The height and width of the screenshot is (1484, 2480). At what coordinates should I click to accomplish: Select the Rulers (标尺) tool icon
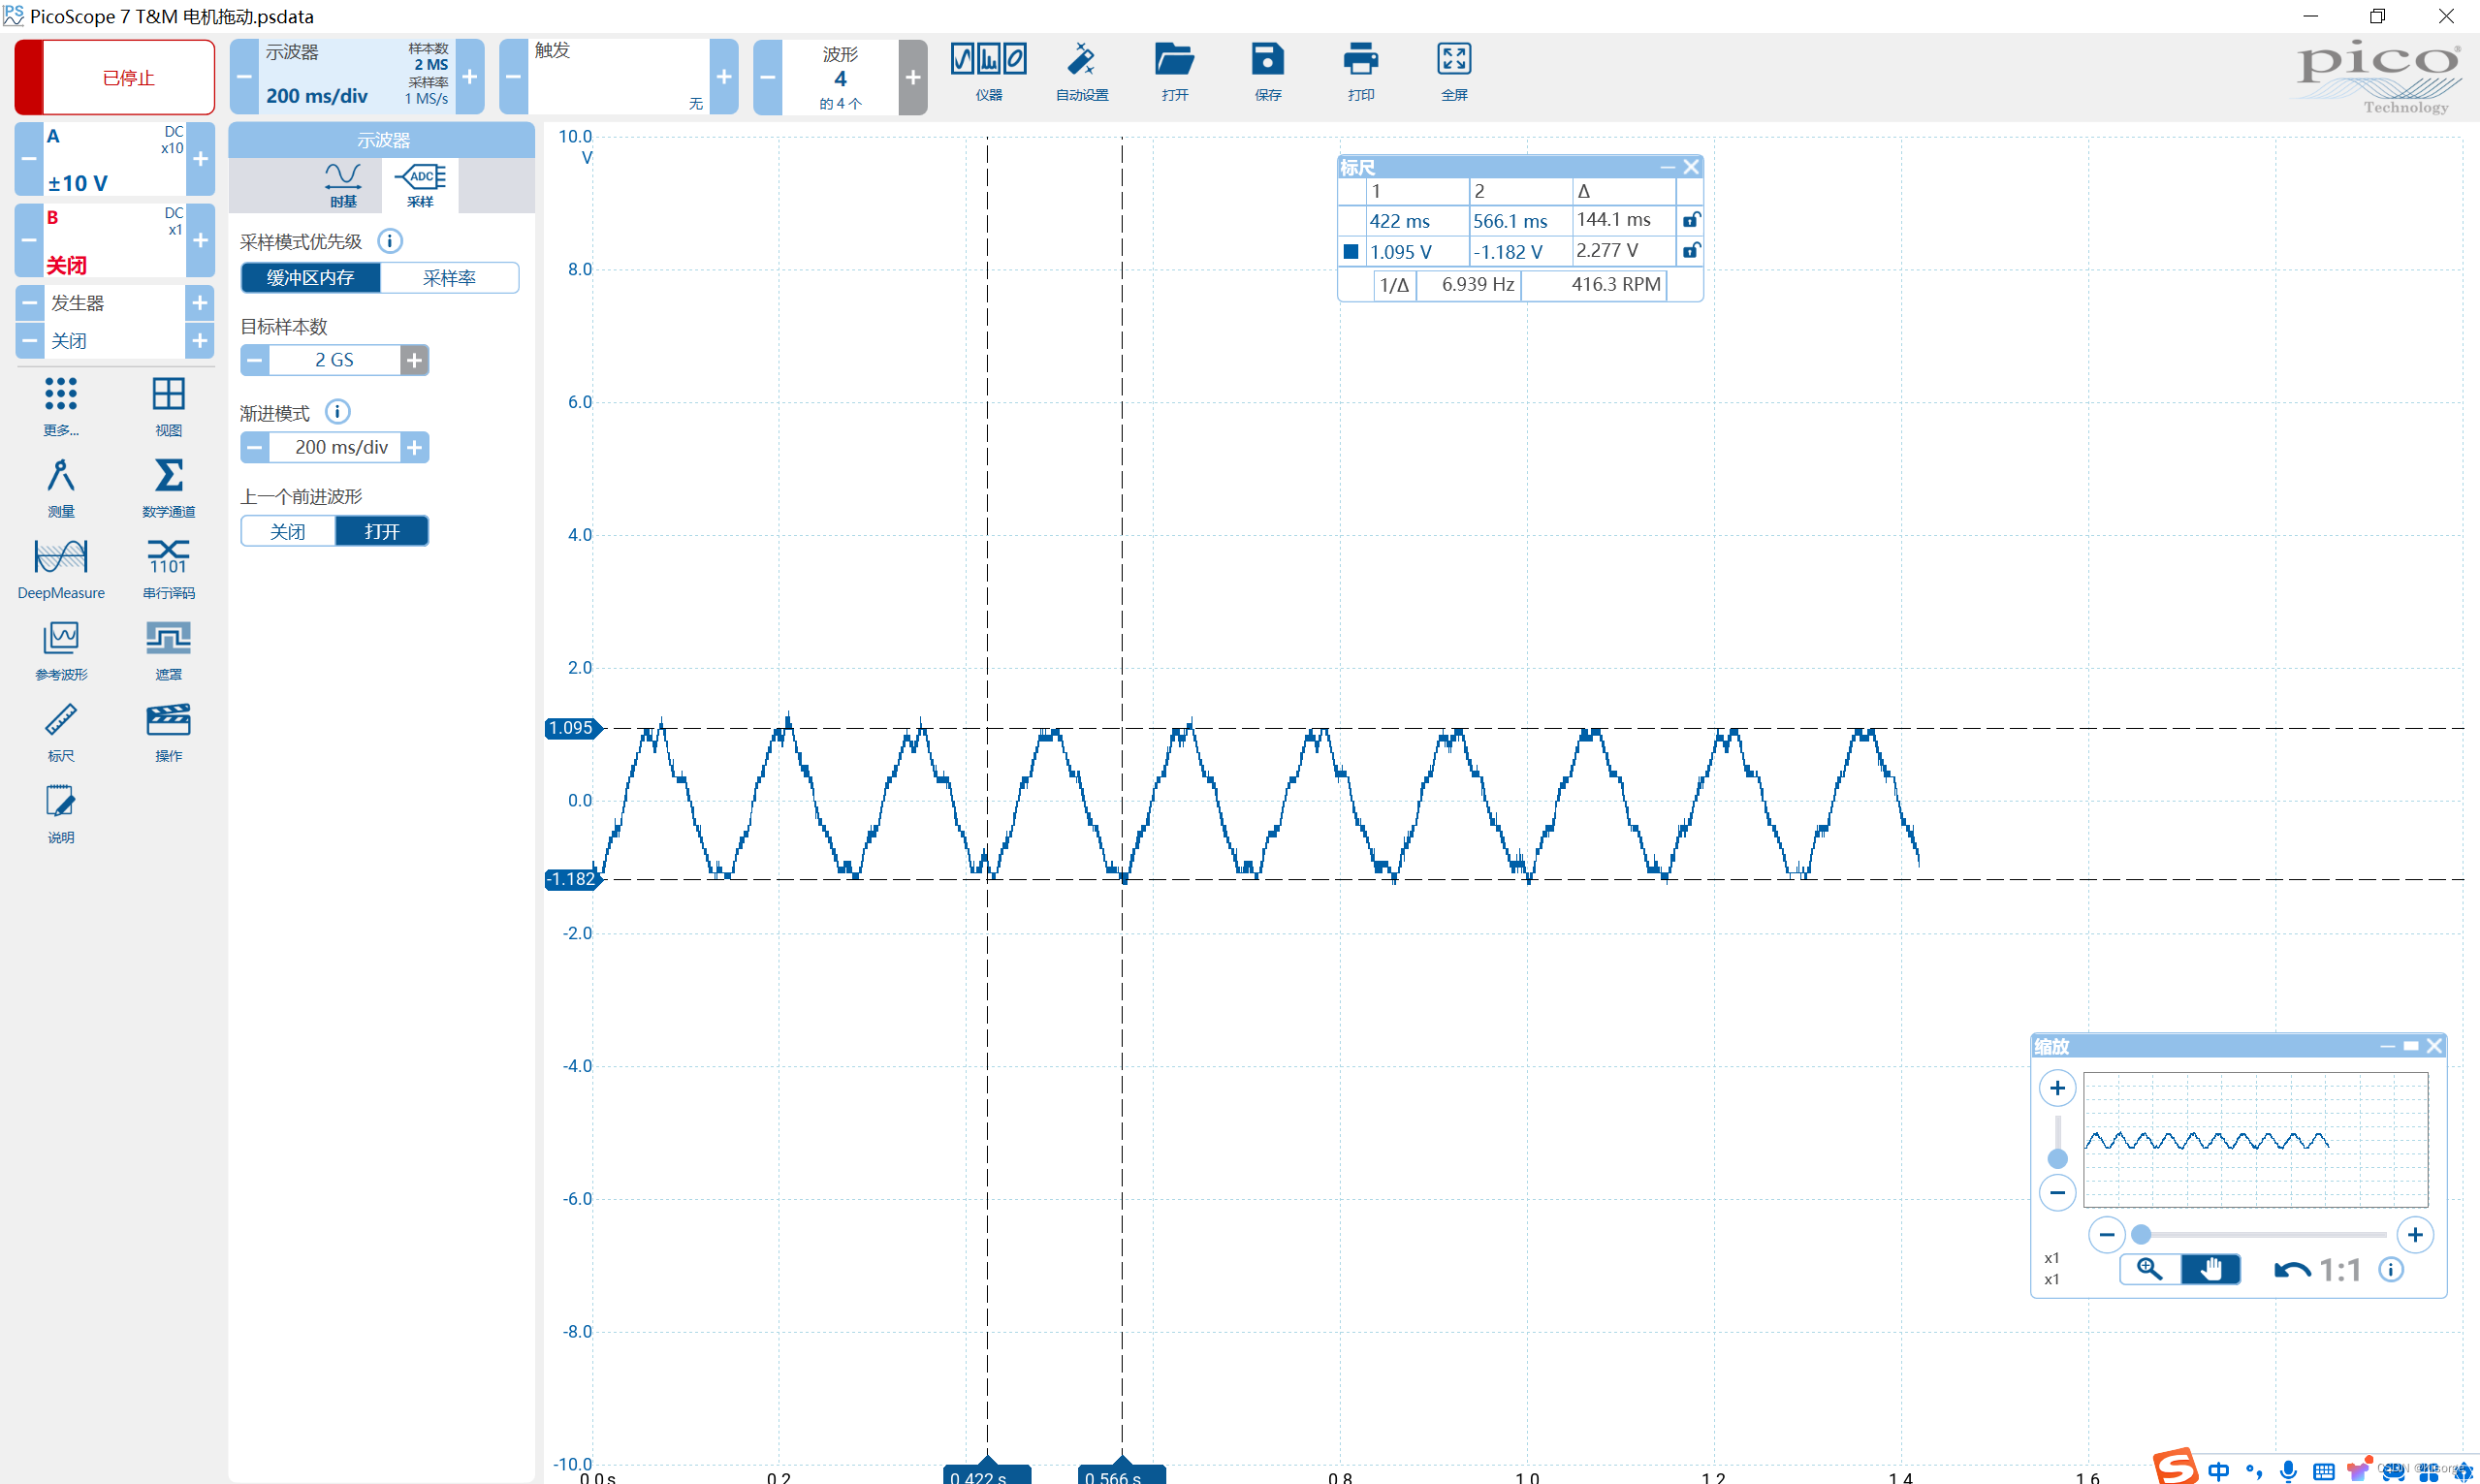click(x=60, y=721)
